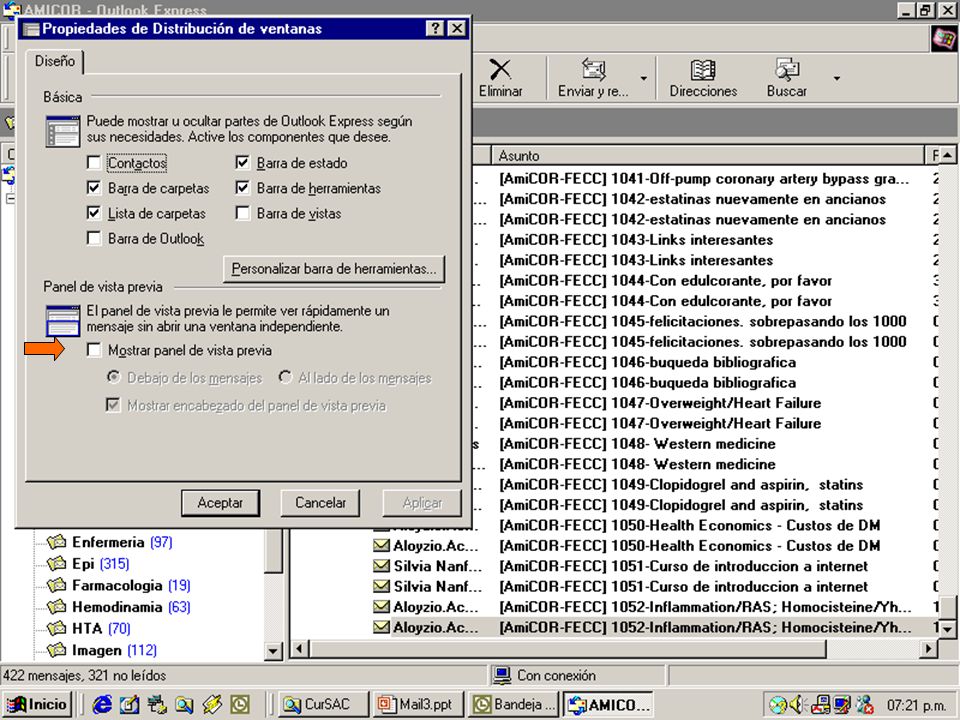Click the message list scroll-right arrow
The width and height of the screenshot is (960, 720).
[x=929, y=648]
